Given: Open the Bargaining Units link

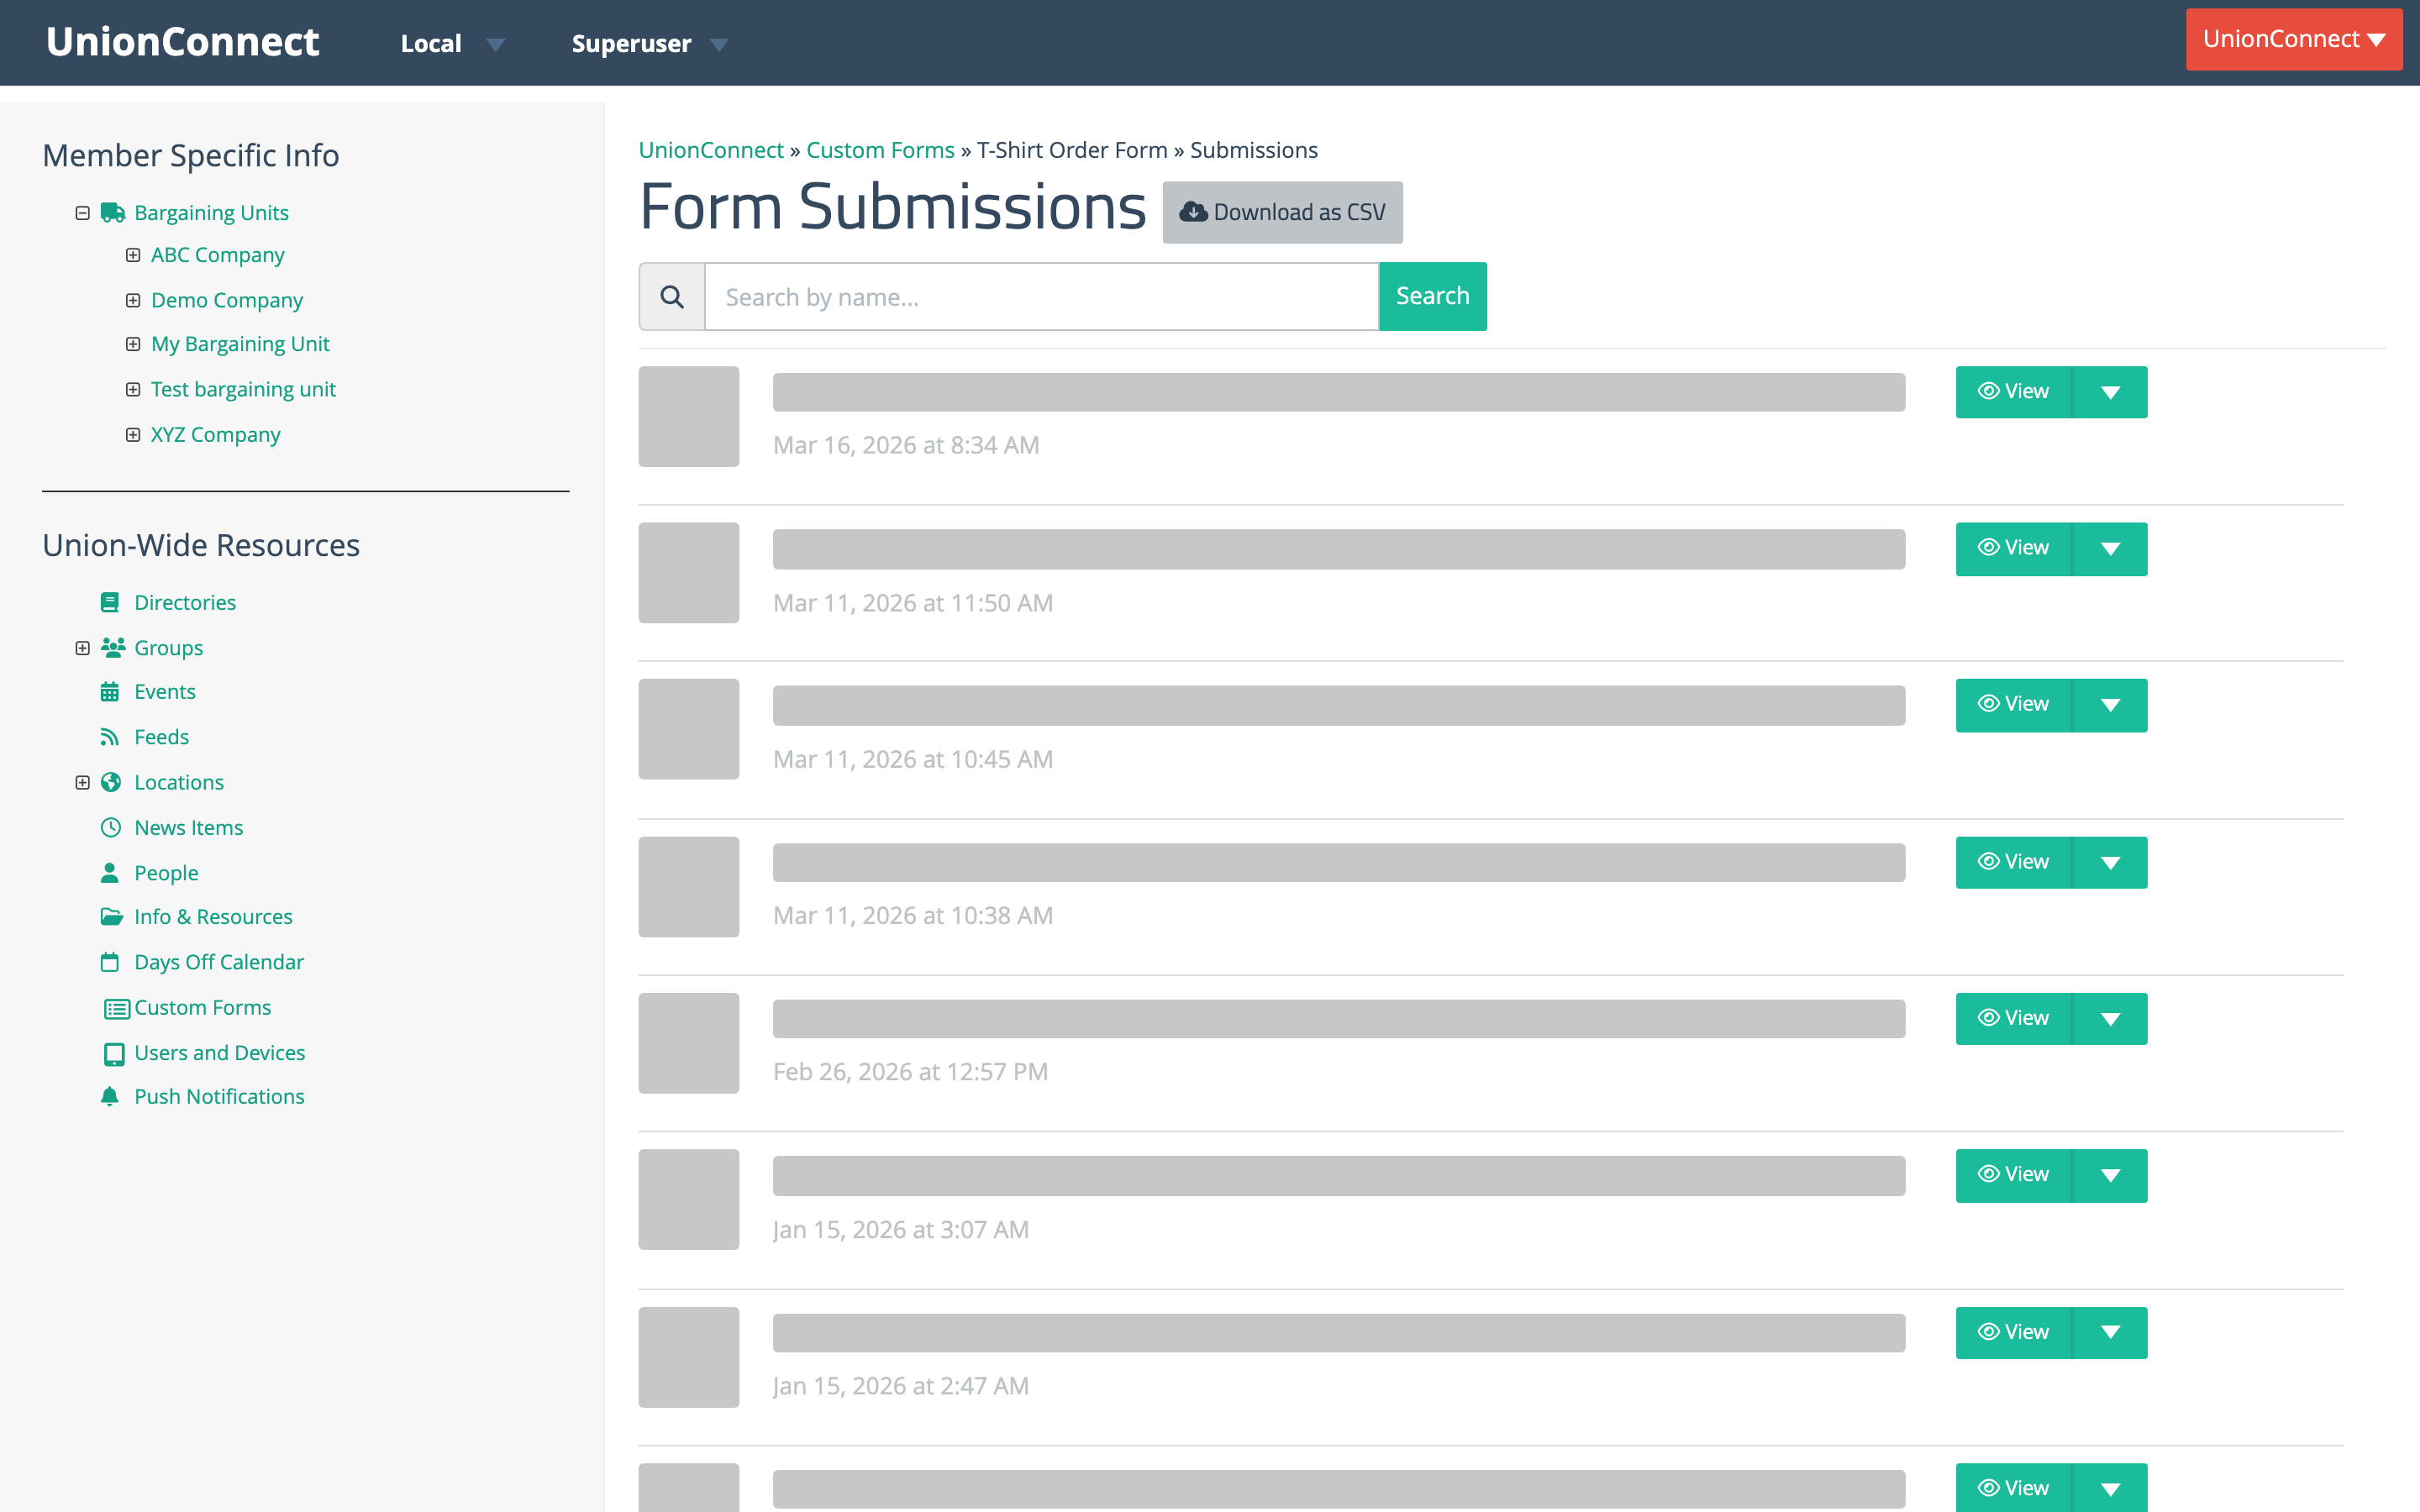Looking at the screenshot, I should [x=211, y=213].
